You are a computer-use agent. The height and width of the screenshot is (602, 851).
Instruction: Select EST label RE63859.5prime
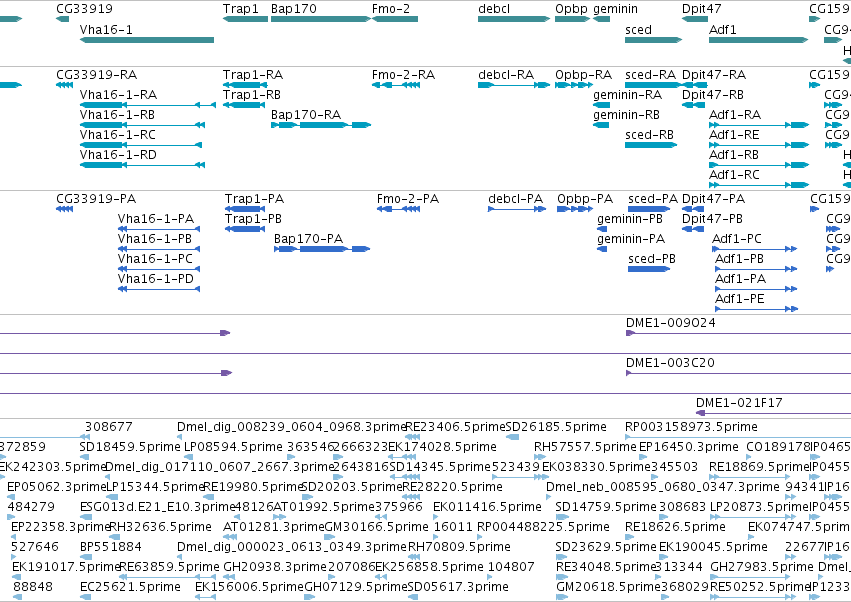[x=169, y=567]
